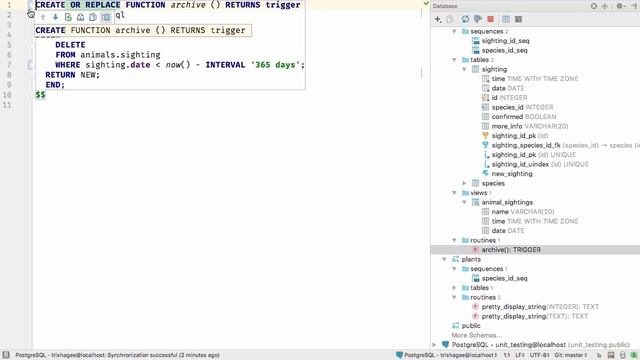
Task: Click the show diff icon in the popup
Action: [x=80, y=17]
